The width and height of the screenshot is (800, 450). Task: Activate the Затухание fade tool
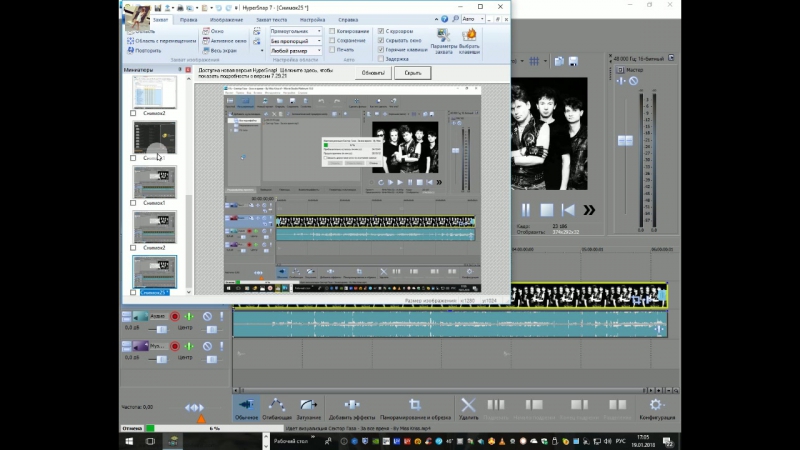[308, 405]
